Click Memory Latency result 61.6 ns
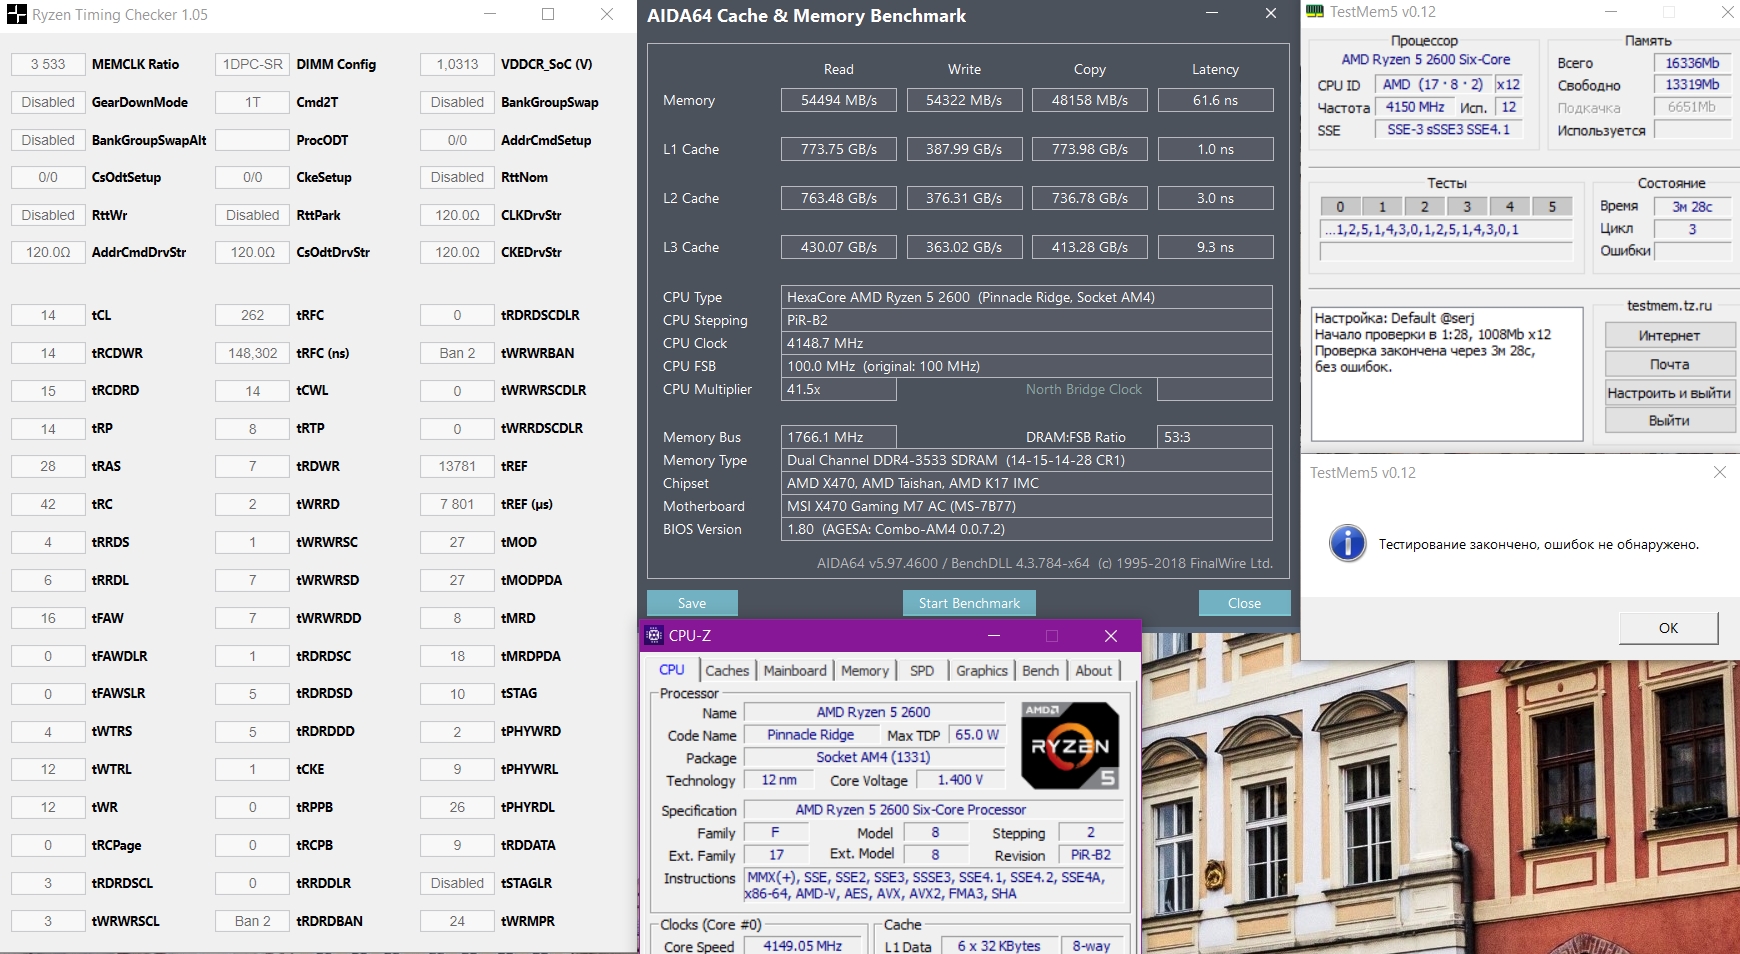Image resolution: width=1740 pixels, height=954 pixels. click(1215, 100)
